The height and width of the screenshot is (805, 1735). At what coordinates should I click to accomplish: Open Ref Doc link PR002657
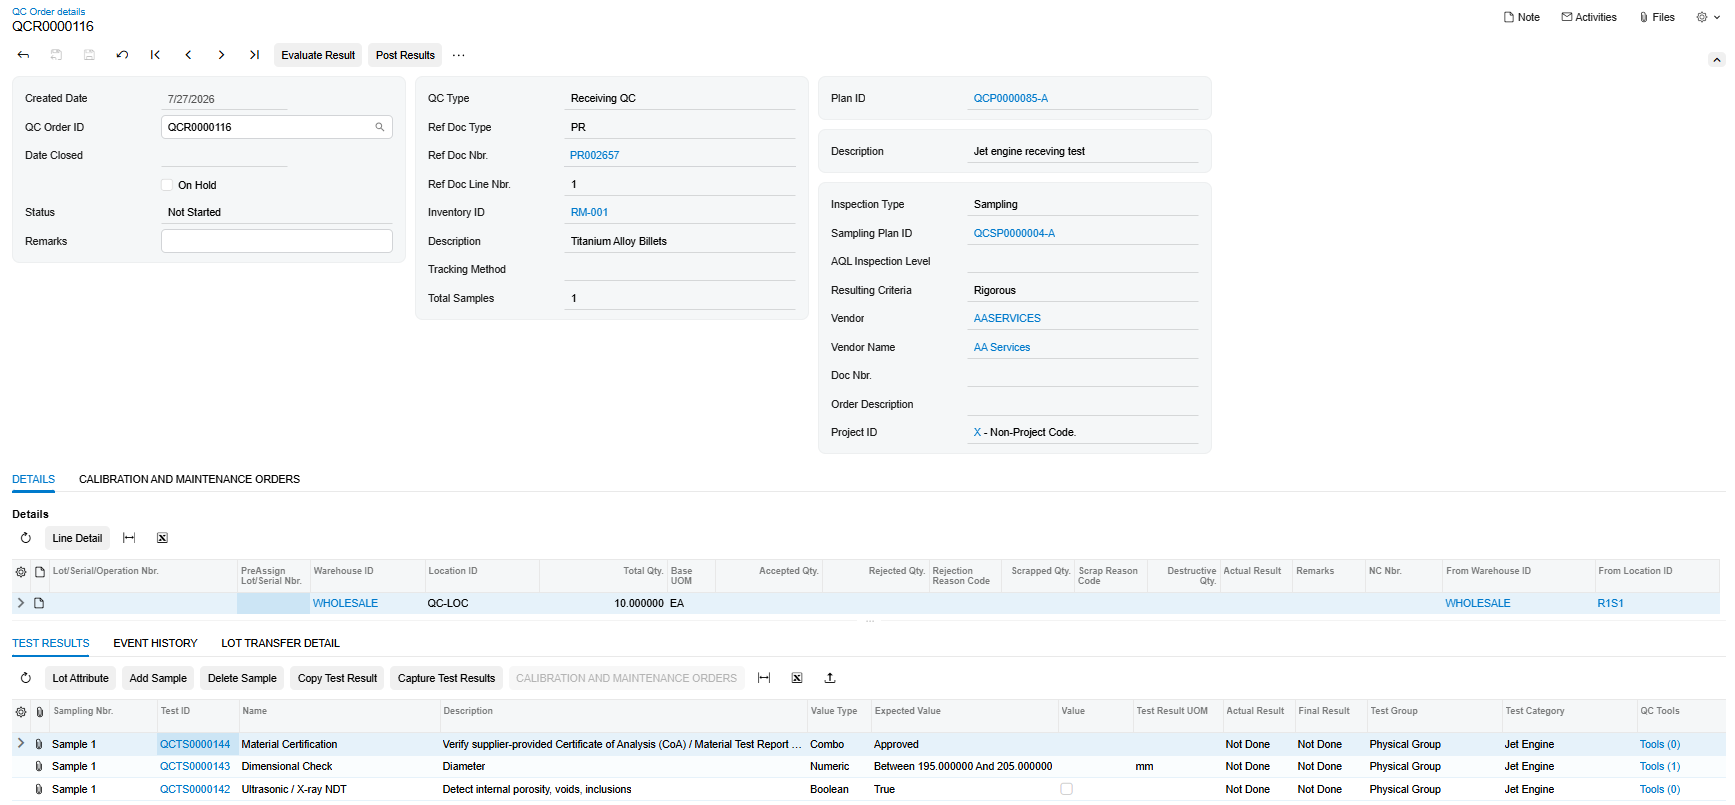594,155
